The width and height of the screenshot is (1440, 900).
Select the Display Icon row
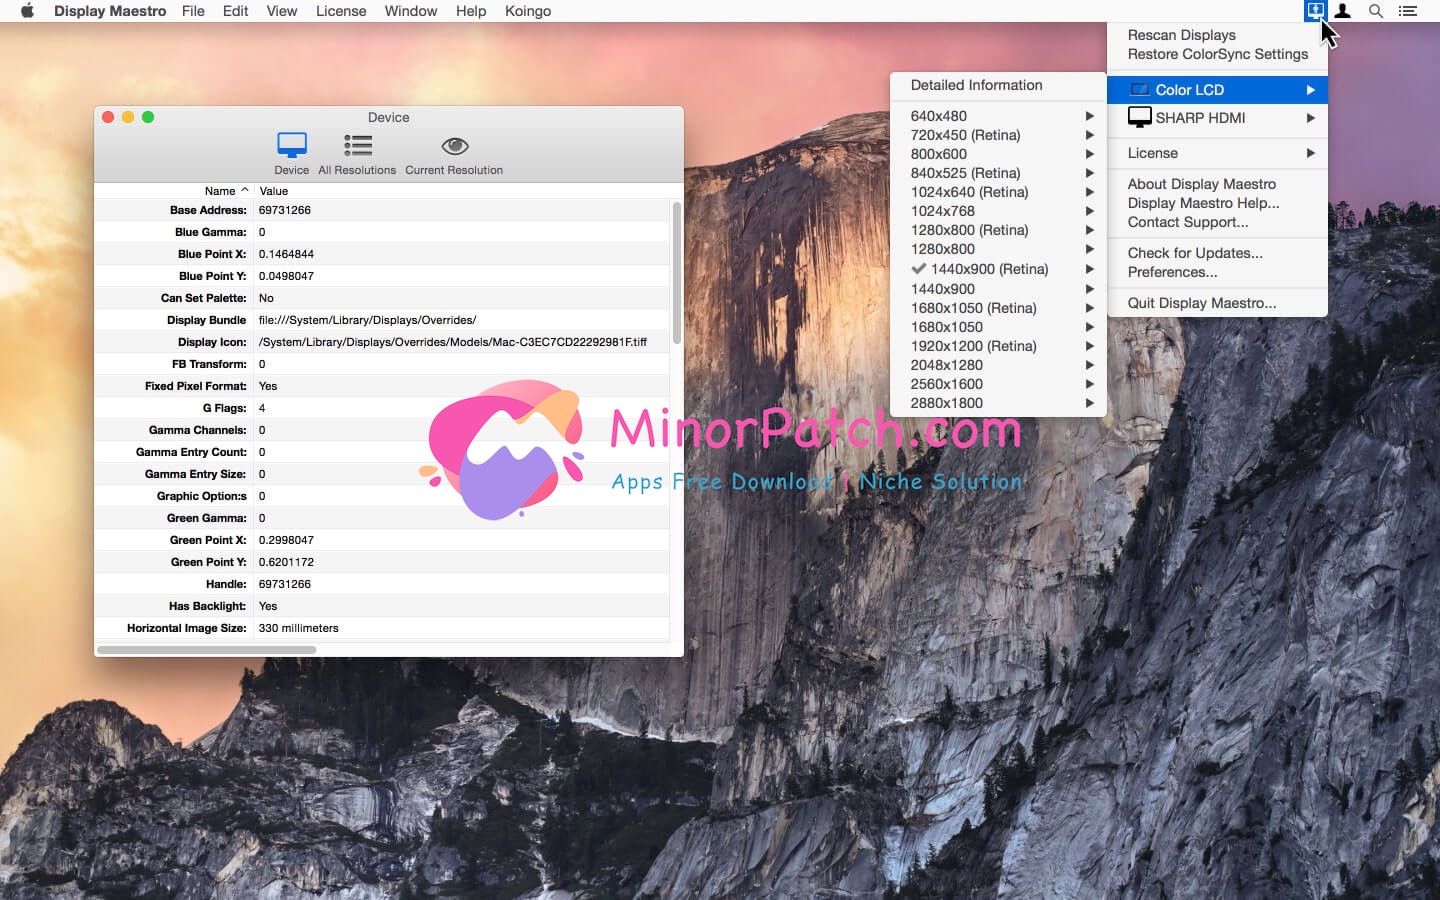(x=382, y=342)
